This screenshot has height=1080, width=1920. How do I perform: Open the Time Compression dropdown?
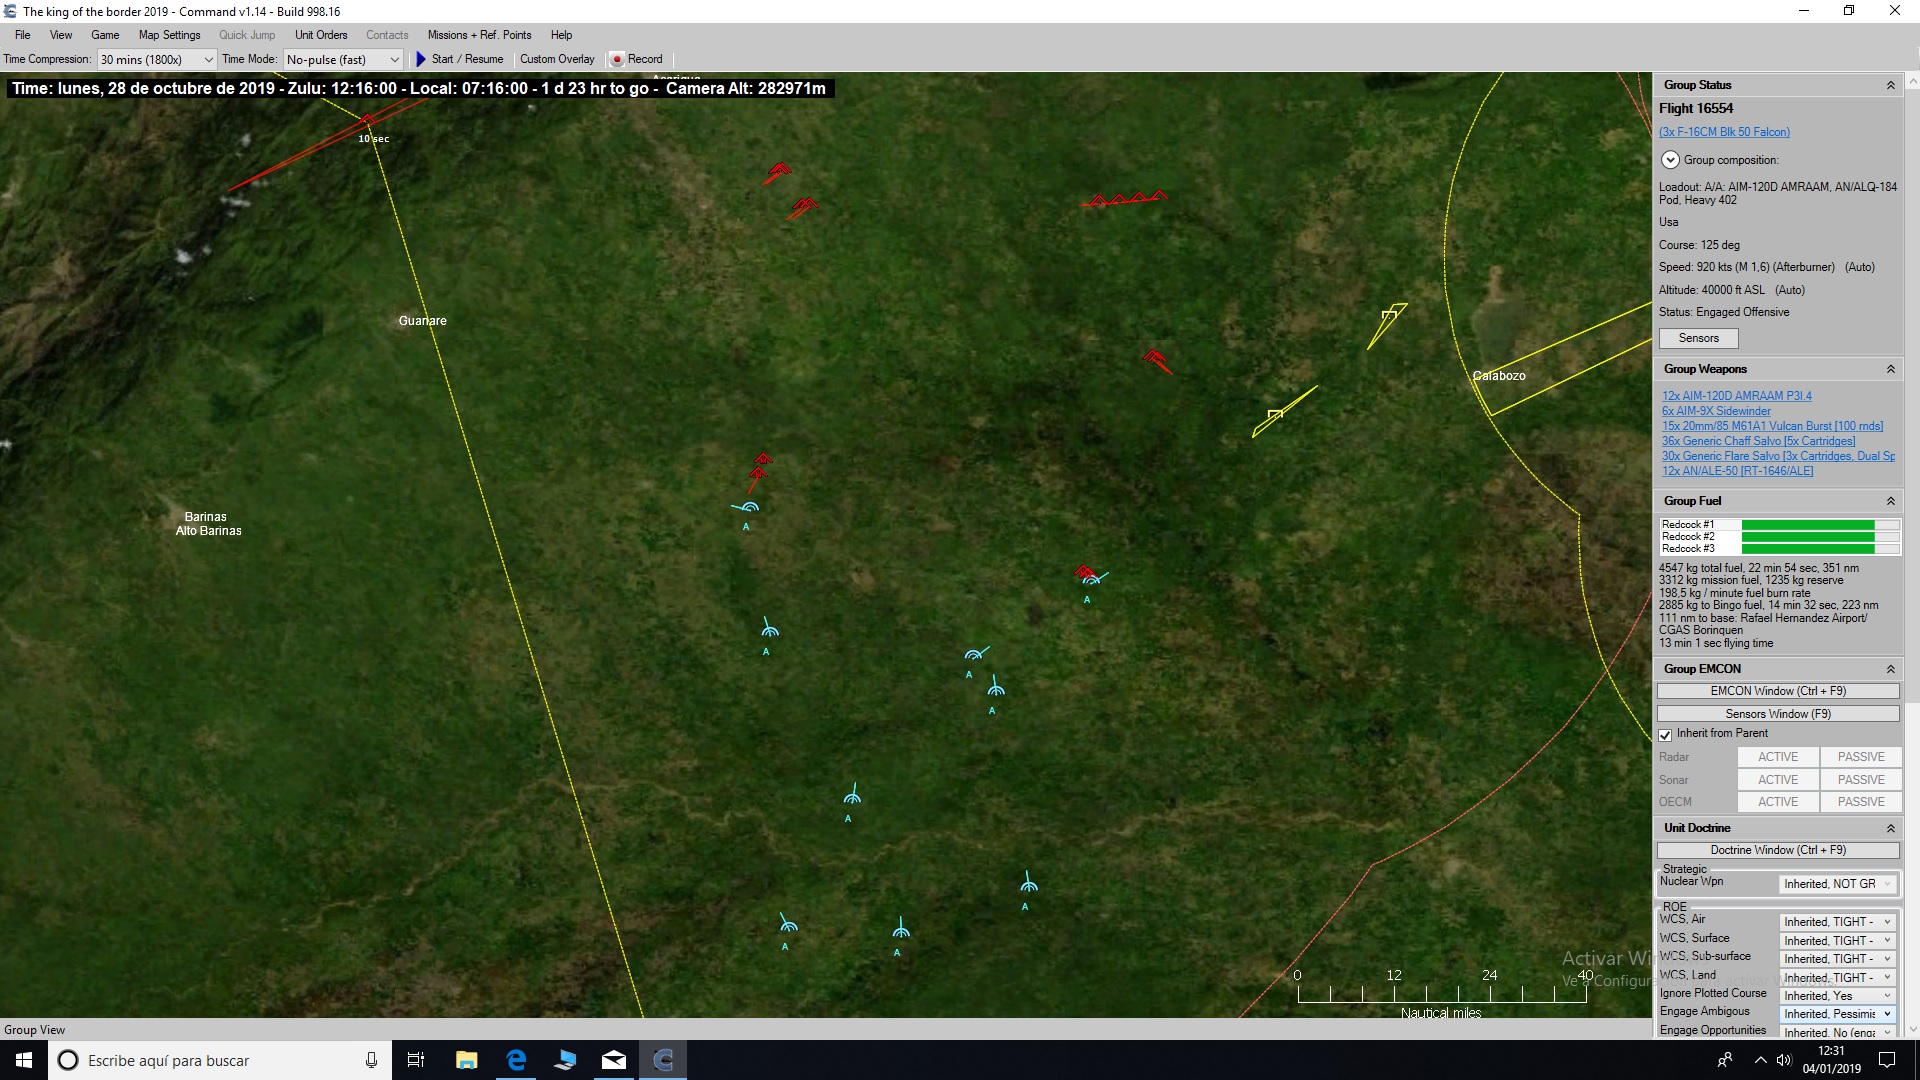pyautogui.click(x=205, y=59)
